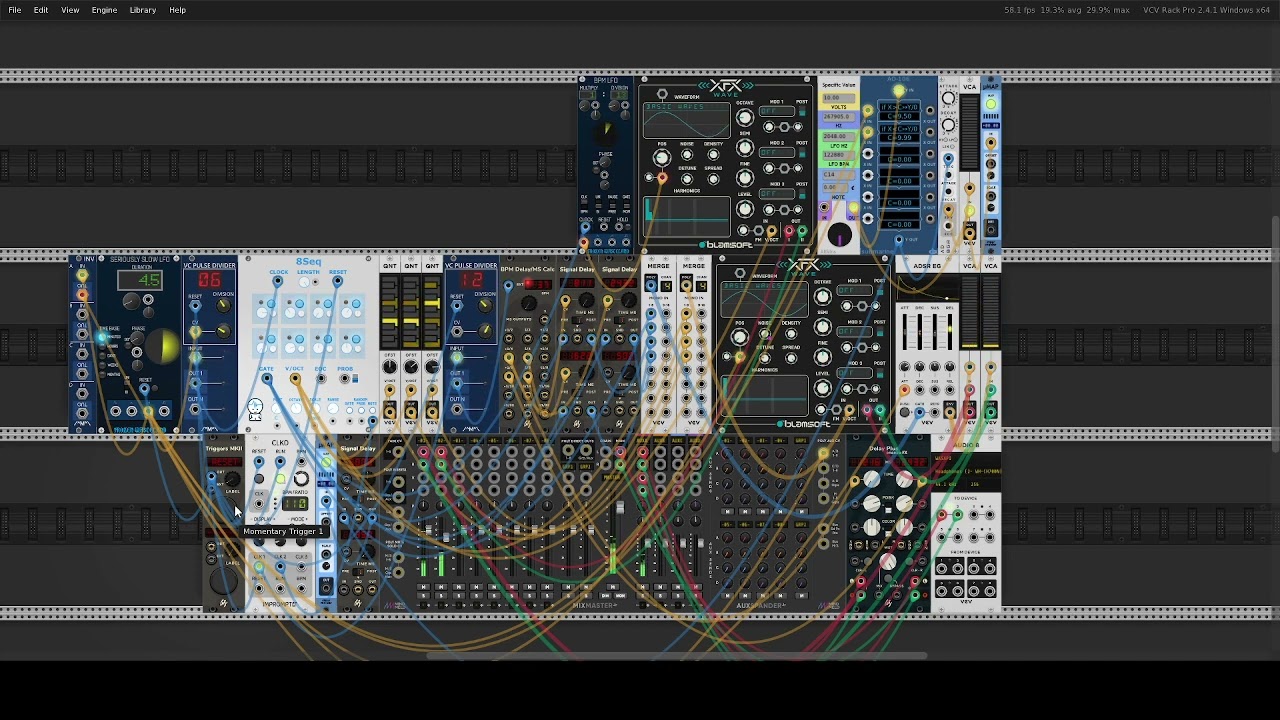Open the File menu
The image size is (1280, 720).
click(x=15, y=10)
